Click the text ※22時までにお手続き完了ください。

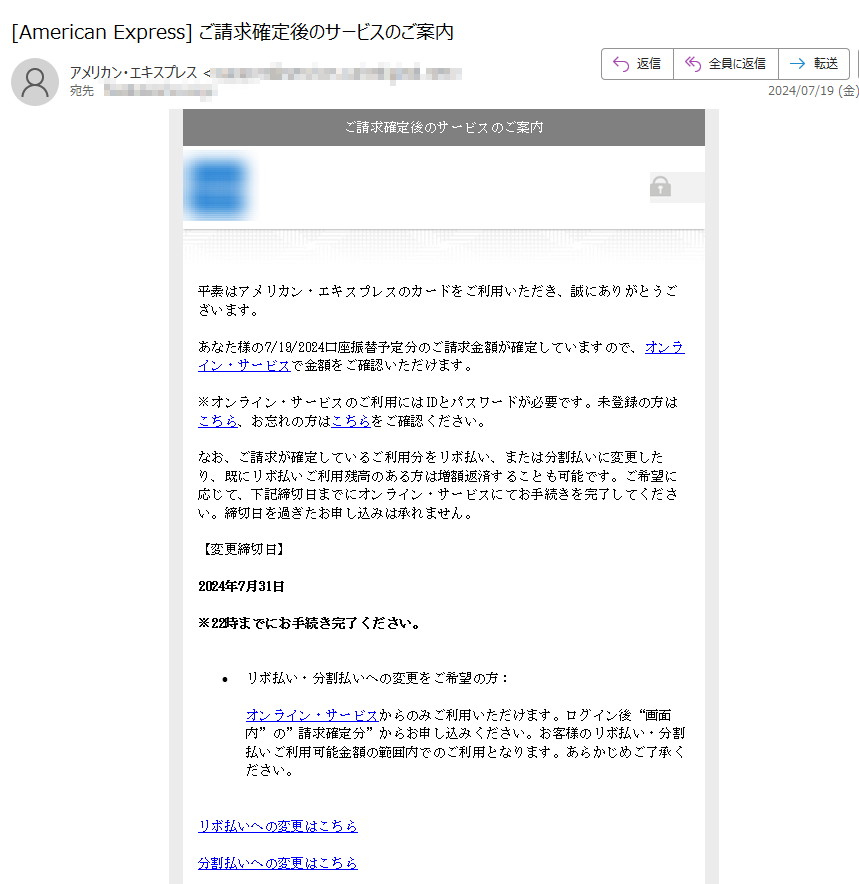pos(310,624)
